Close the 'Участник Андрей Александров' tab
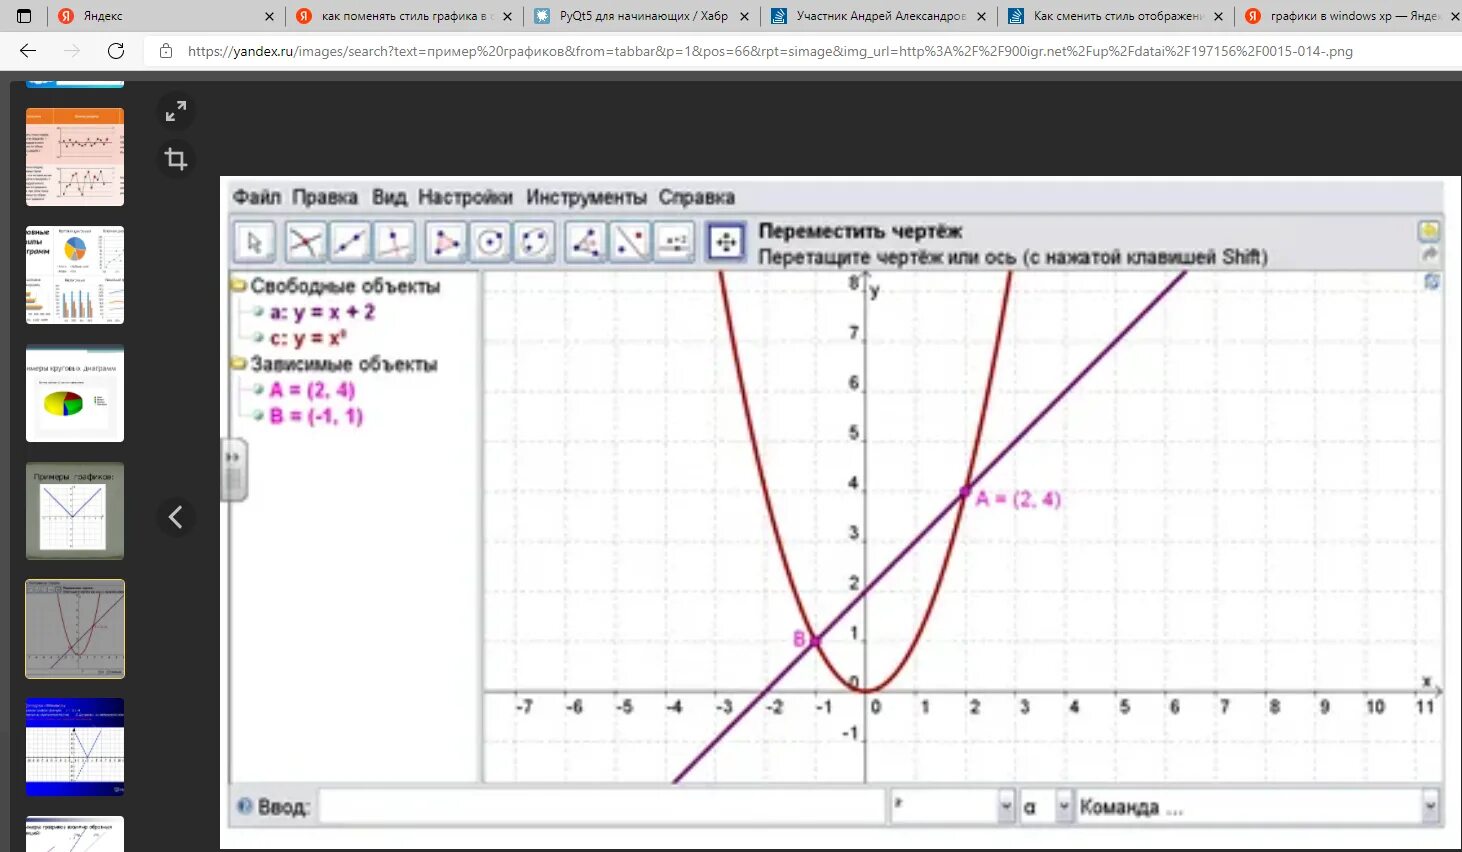Screen dimensions: 1462x852 [981, 16]
